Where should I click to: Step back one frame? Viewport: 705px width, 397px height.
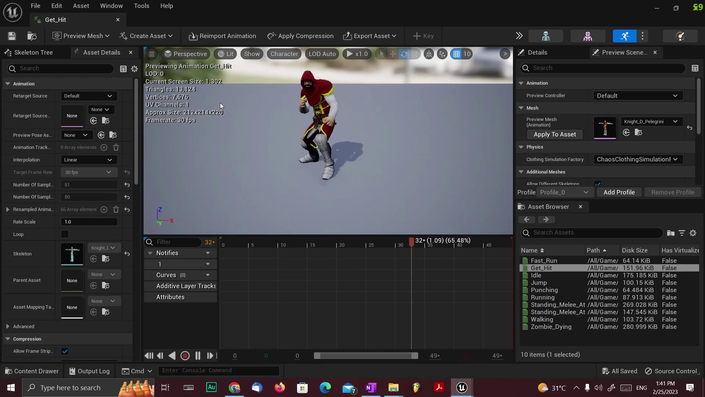point(161,356)
